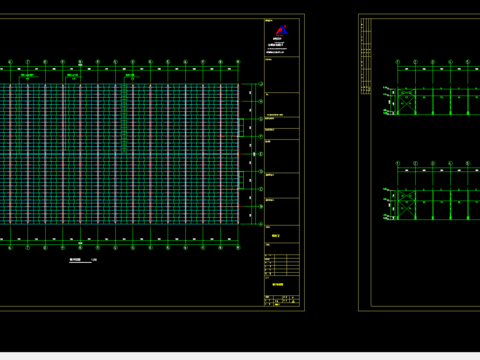
Task: Click the bottommost grid bubble right of the plan
Action: 261,224
